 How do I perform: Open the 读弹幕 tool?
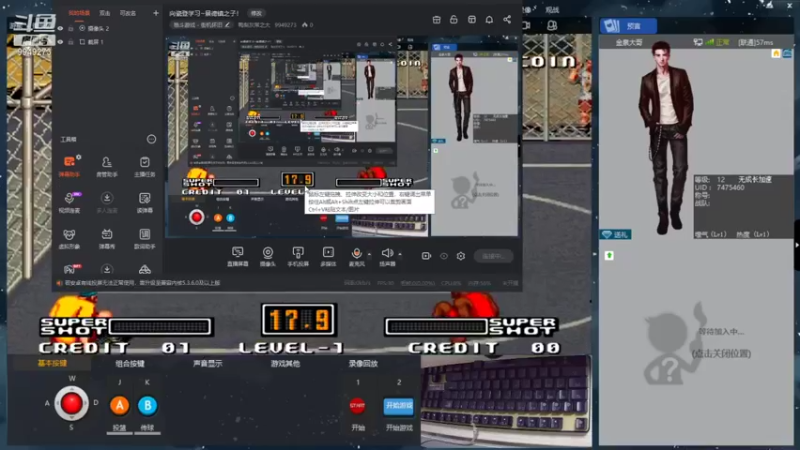point(144,202)
